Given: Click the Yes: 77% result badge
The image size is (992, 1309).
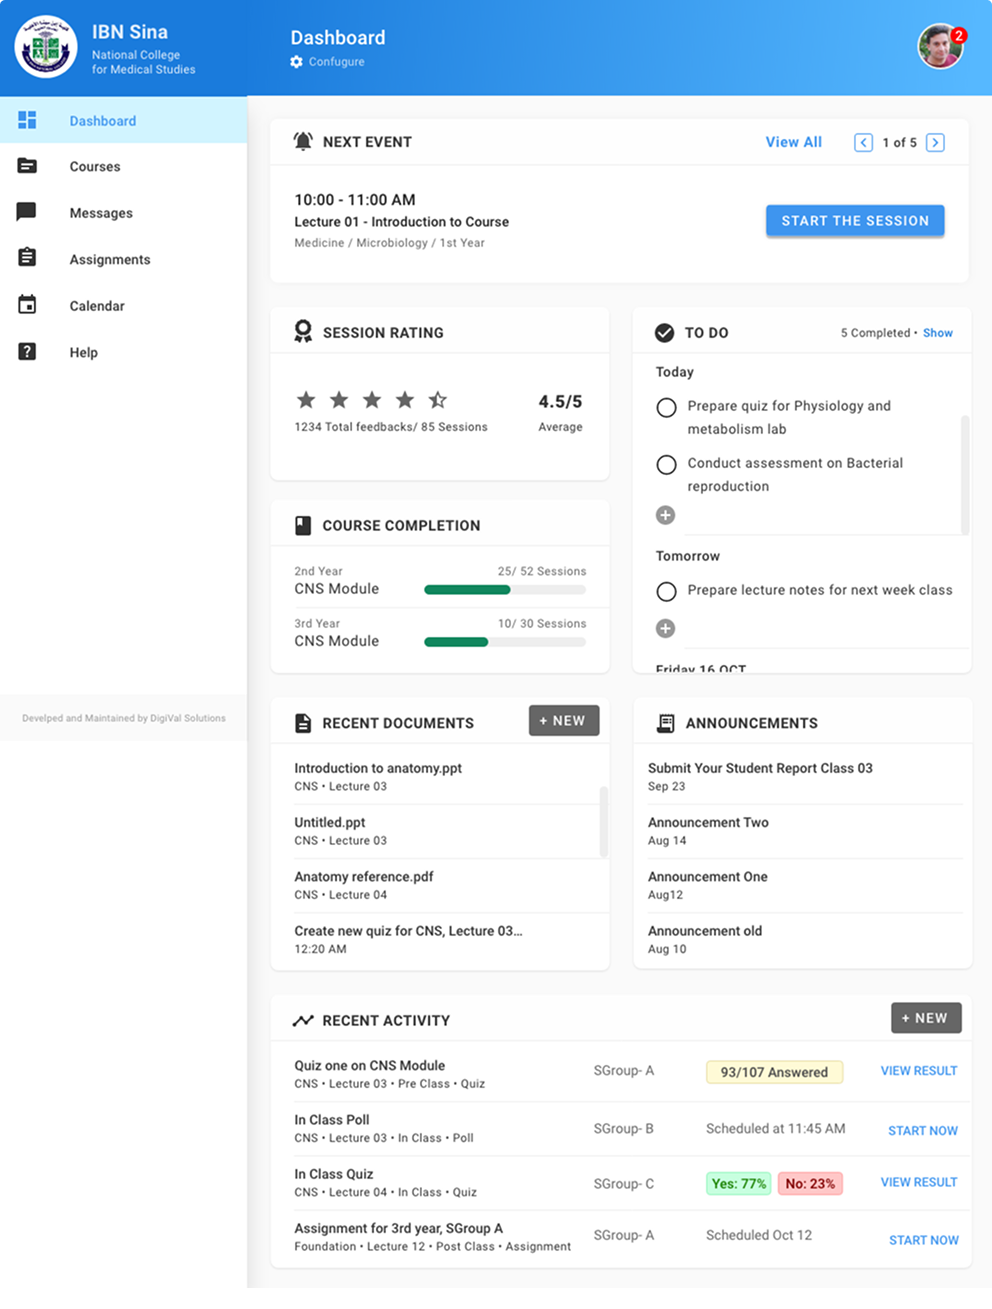Looking at the screenshot, I should (x=739, y=1184).
